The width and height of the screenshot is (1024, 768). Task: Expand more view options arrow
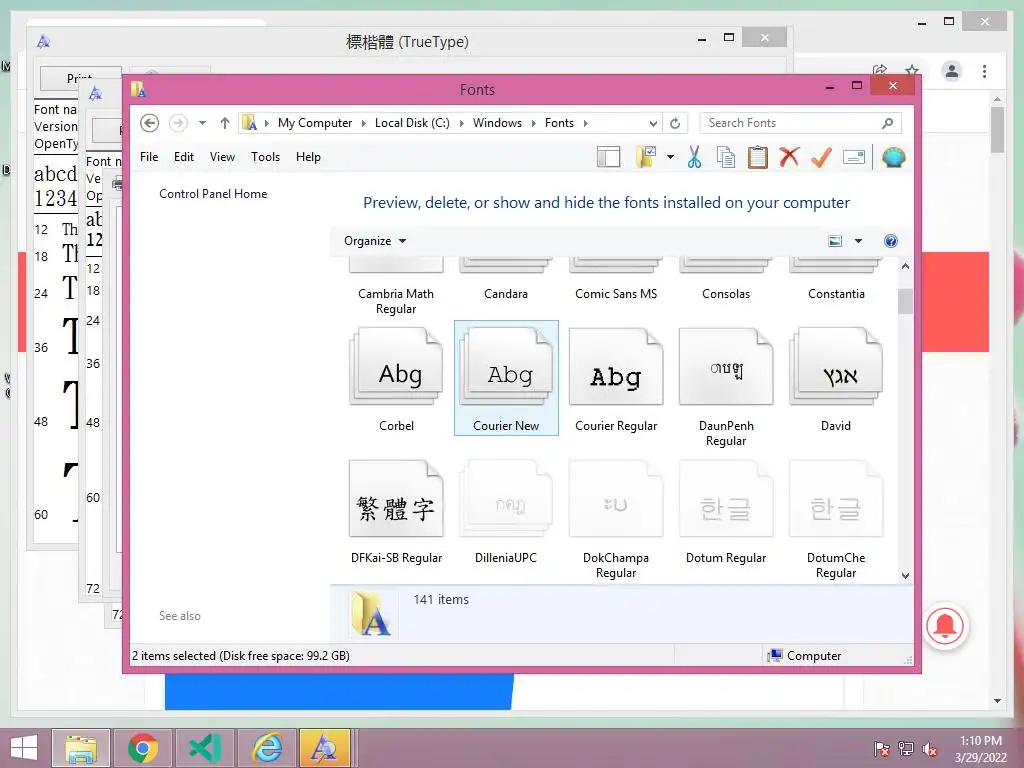pyautogui.click(x=858, y=241)
